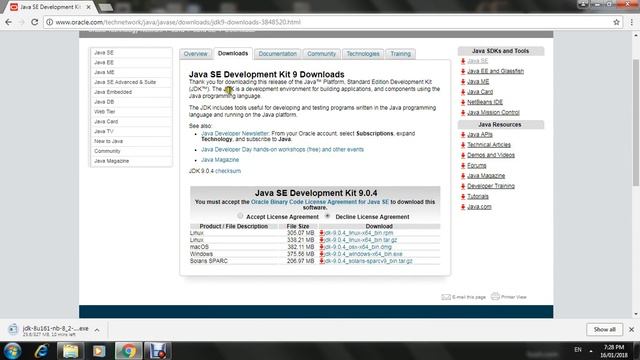Select Accept License Agreement radio button

(240, 216)
